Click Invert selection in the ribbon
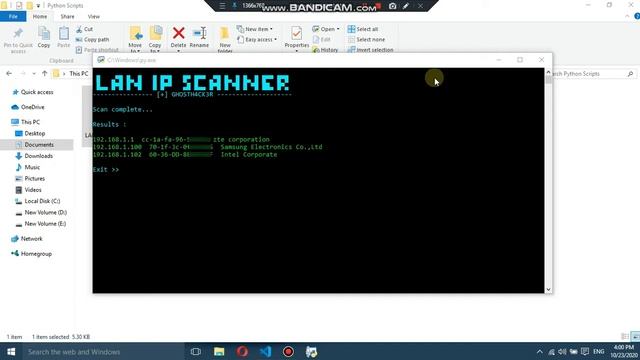 tap(370, 50)
